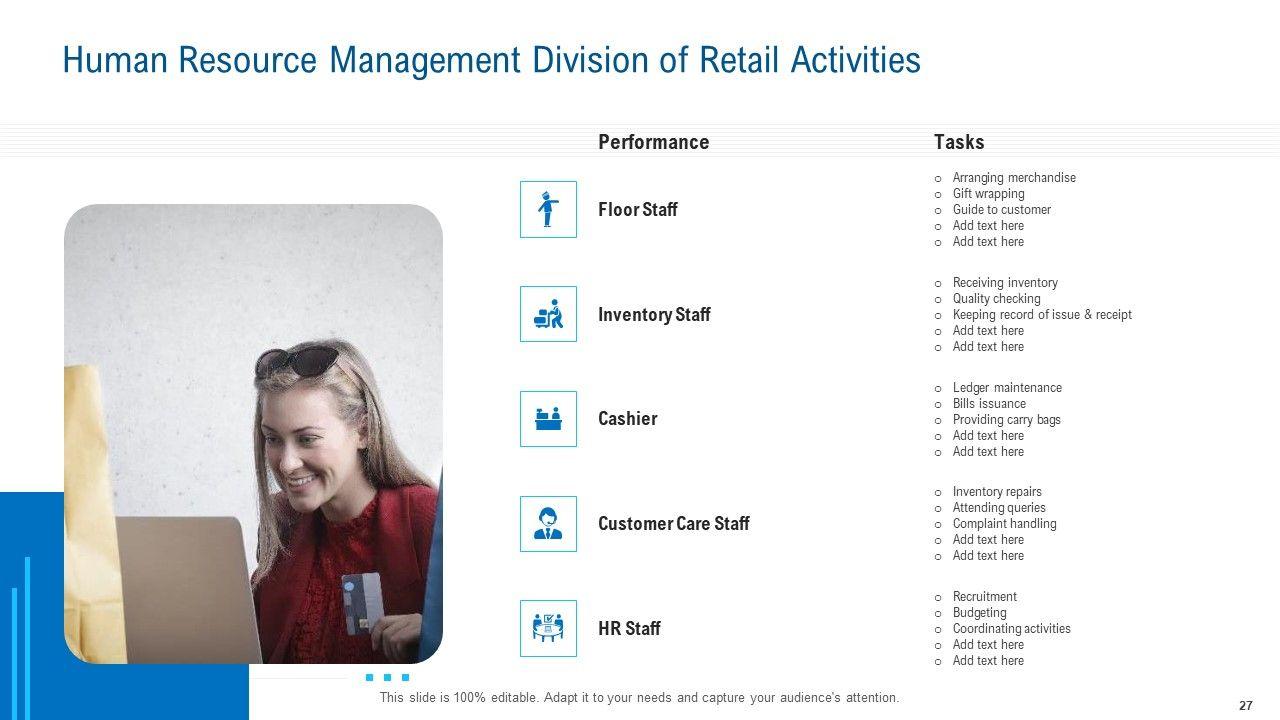
Task: Select the Complaint handling bullet
Action: [1004, 524]
